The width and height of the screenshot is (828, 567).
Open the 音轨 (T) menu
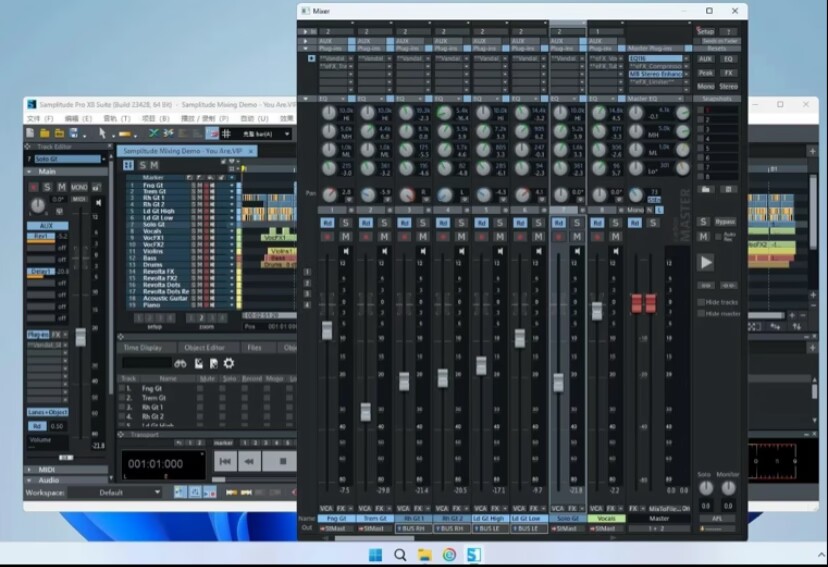pos(117,118)
